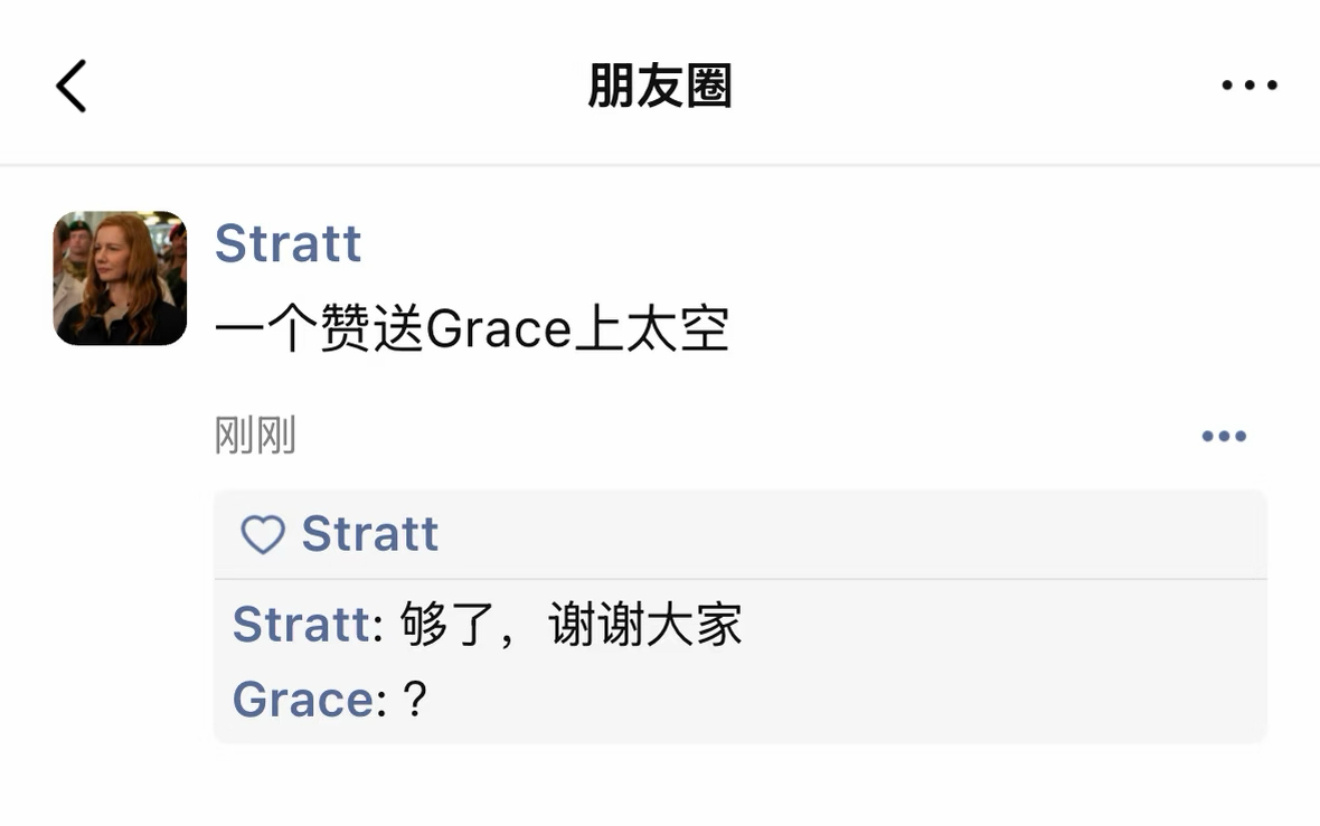Expand the comment area below the likes
The height and width of the screenshot is (826, 1320).
[x=700, y=660]
